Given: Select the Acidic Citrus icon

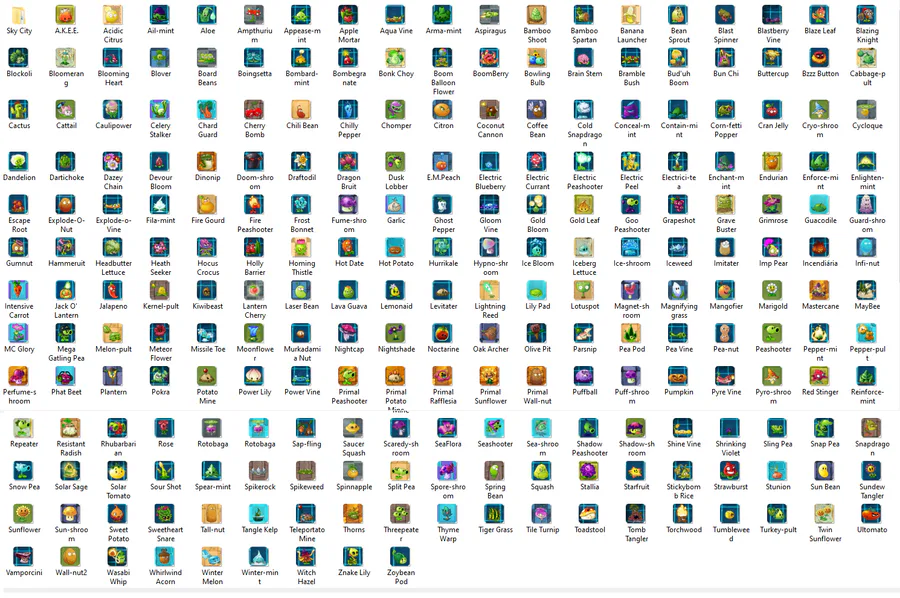Looking at the screenshot, I should click(113, 15).
